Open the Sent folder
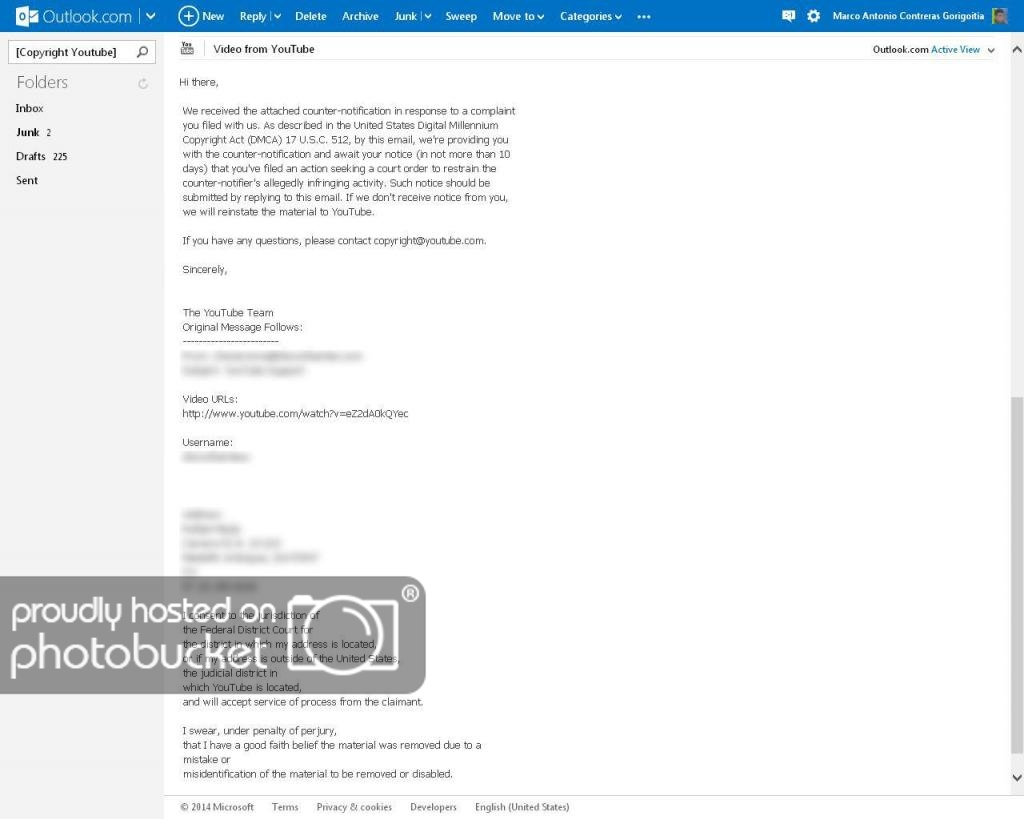The height and width of the screenshot is (819, 1024). click(27, 180)
